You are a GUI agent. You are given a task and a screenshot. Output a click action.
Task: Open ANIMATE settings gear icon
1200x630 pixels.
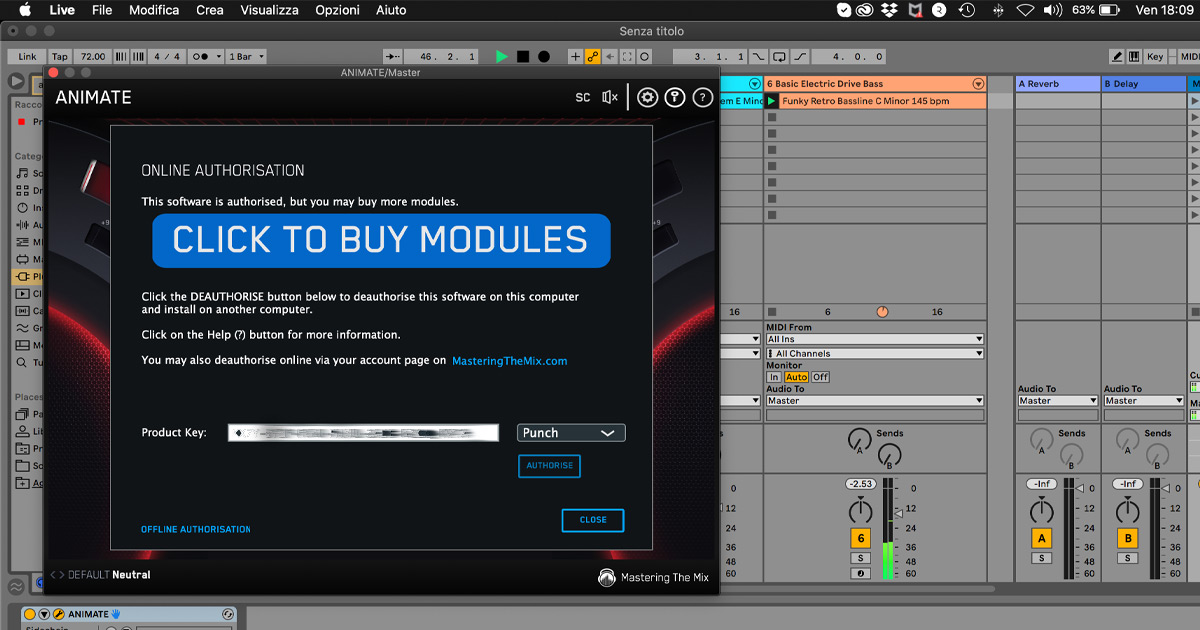(648, 97)
